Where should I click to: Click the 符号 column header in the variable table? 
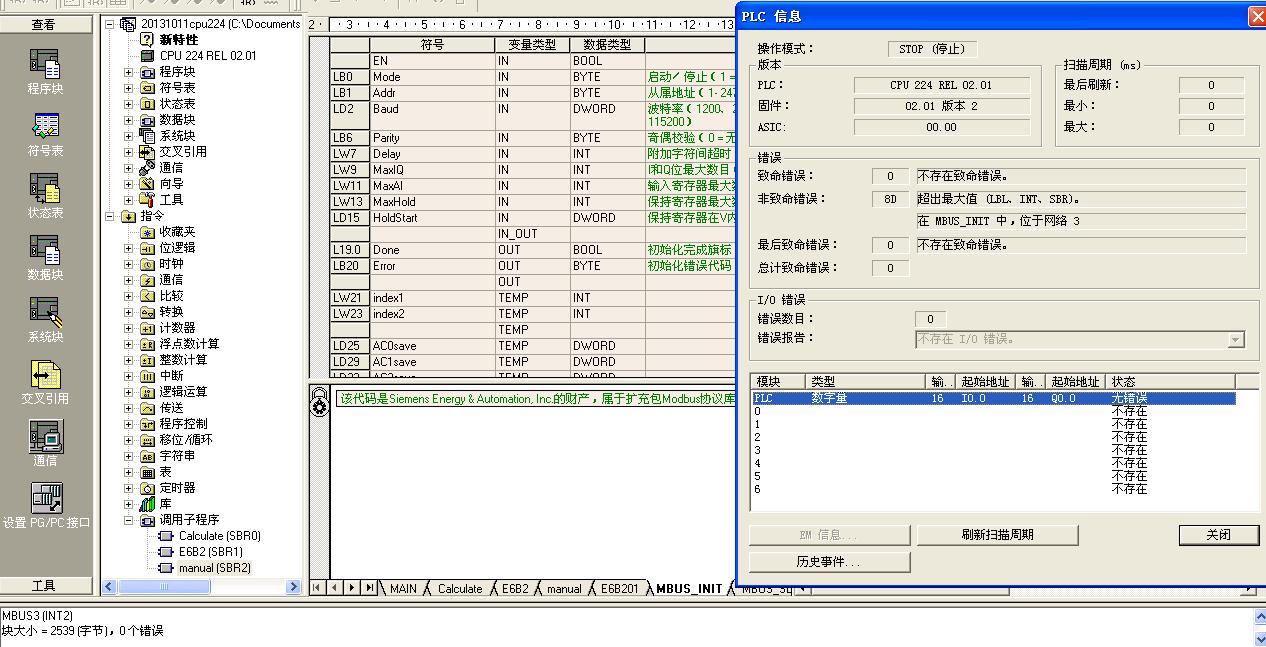[x=432, y=45]
